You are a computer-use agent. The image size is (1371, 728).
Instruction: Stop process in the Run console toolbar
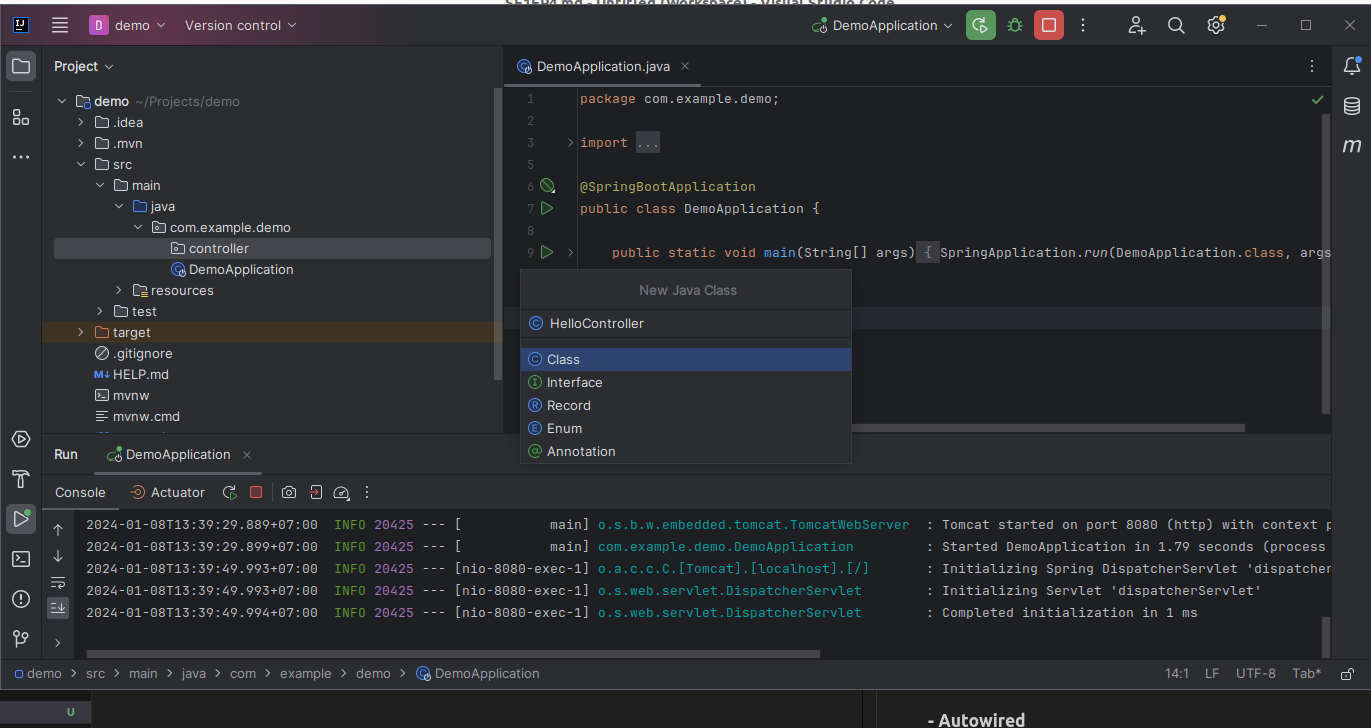256,492
